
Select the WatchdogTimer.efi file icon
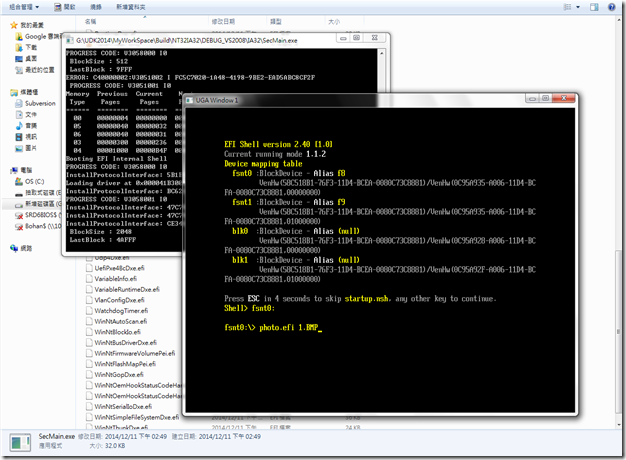(89, 311)
